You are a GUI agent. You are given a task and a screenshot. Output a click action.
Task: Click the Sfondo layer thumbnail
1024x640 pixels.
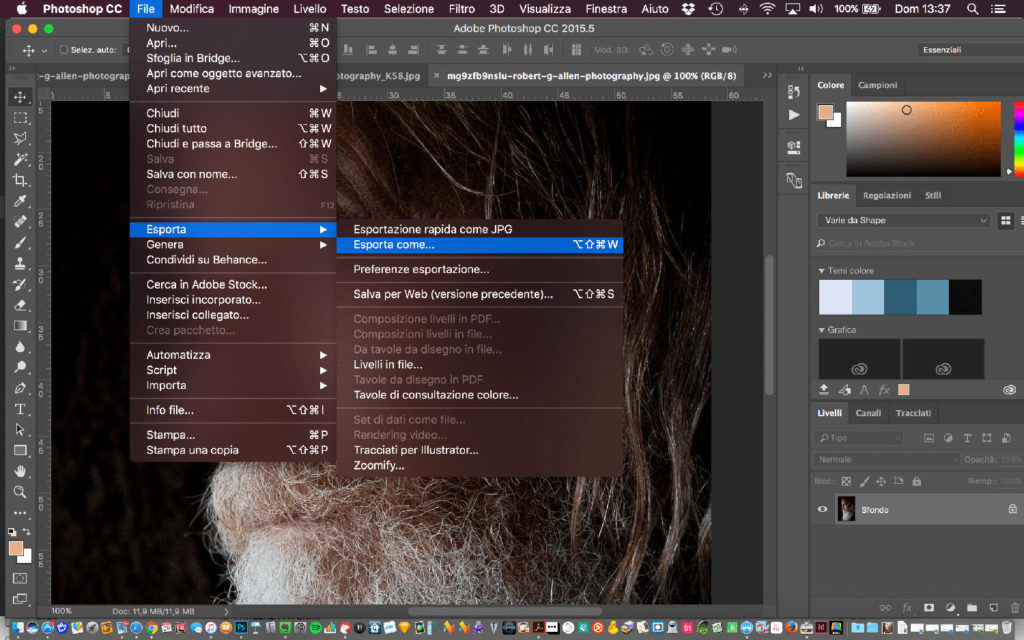click(x=846, y=509)
